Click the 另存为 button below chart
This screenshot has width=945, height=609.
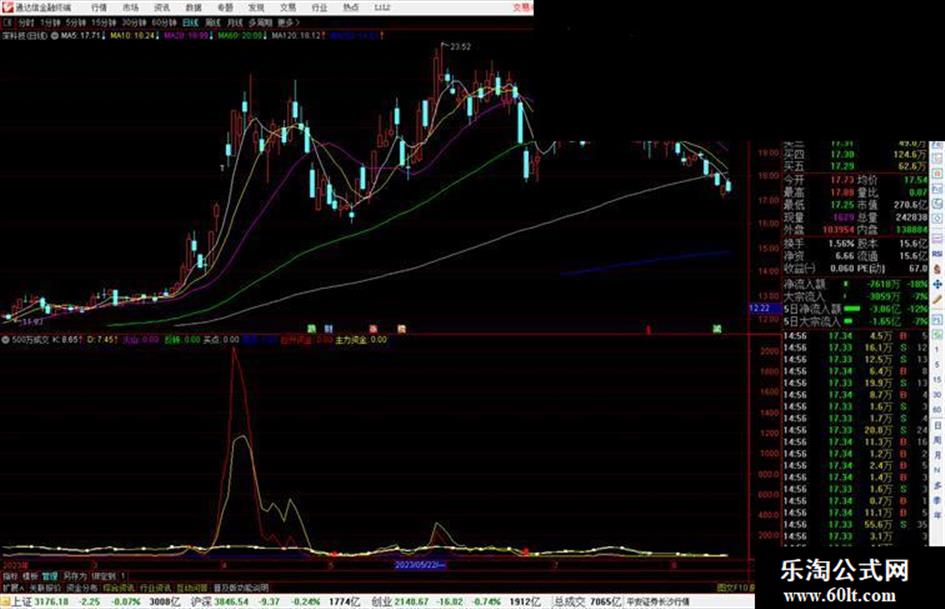(75, 576)
